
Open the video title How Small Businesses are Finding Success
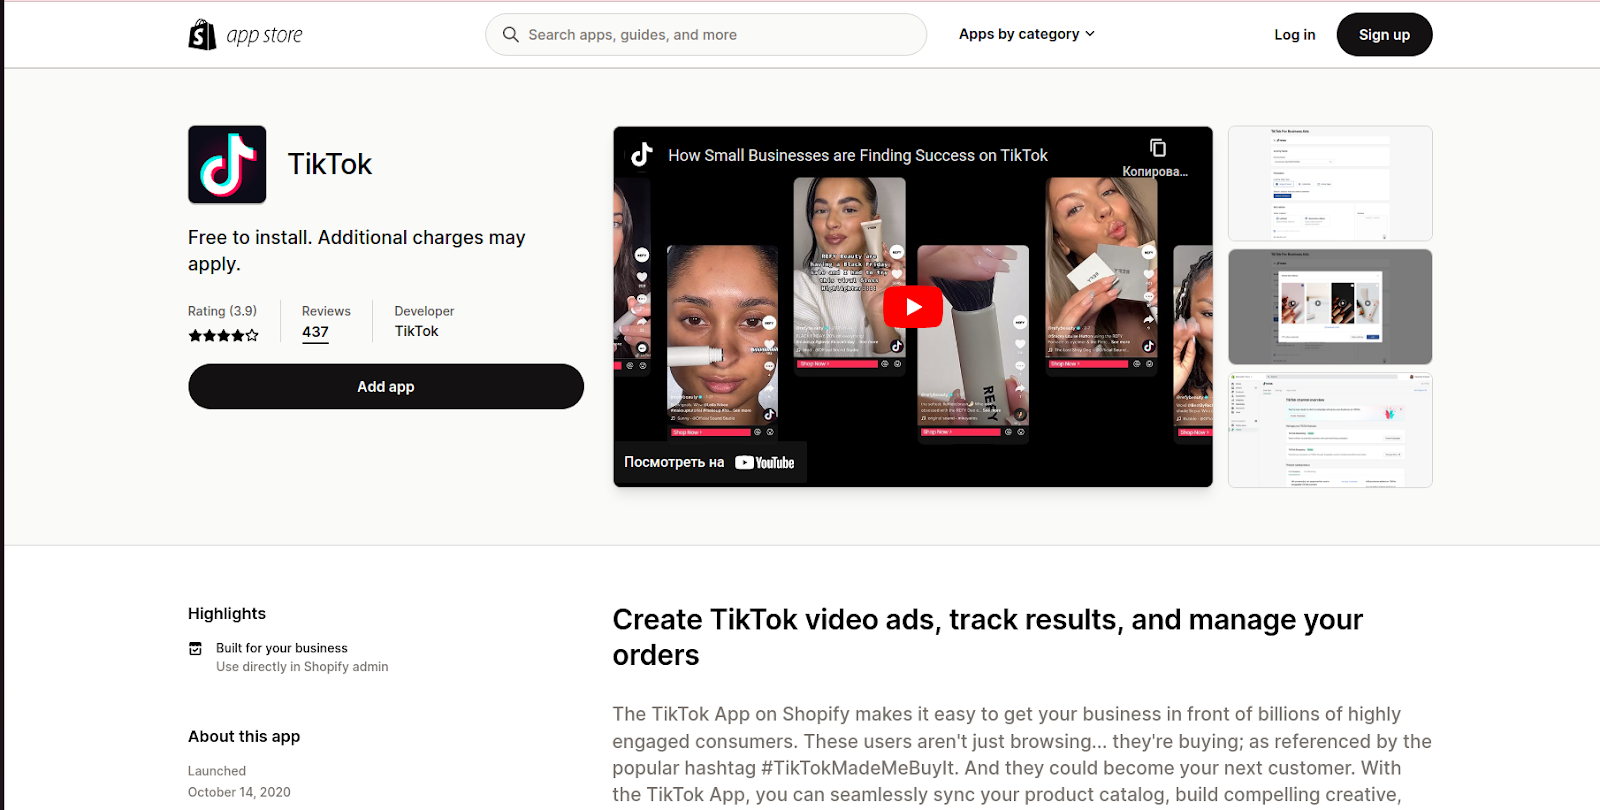pyautogui.click(x=858, y=155)
